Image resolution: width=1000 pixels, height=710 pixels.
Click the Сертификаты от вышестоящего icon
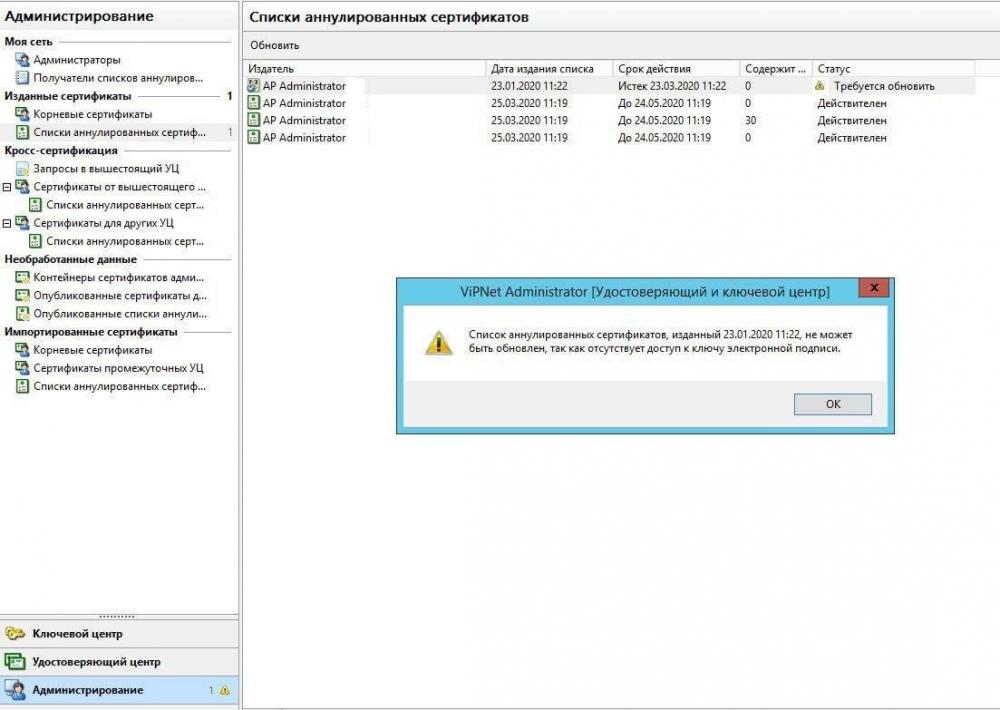[x=22, y=187]
